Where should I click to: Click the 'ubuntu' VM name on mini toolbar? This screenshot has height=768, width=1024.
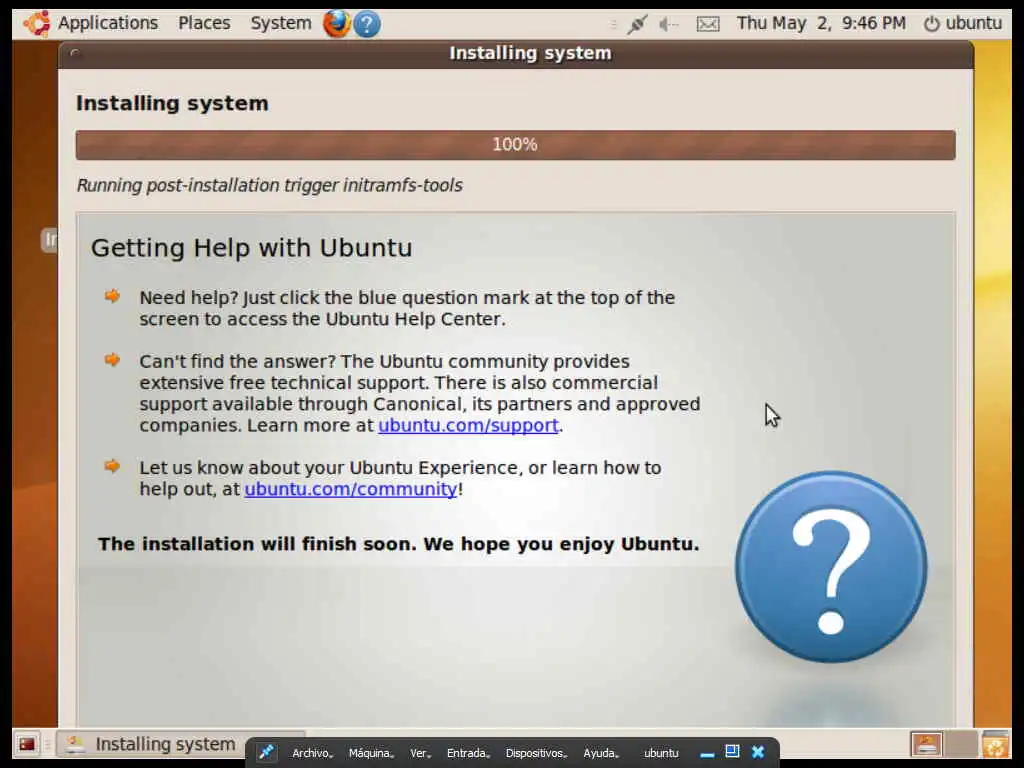661,753
